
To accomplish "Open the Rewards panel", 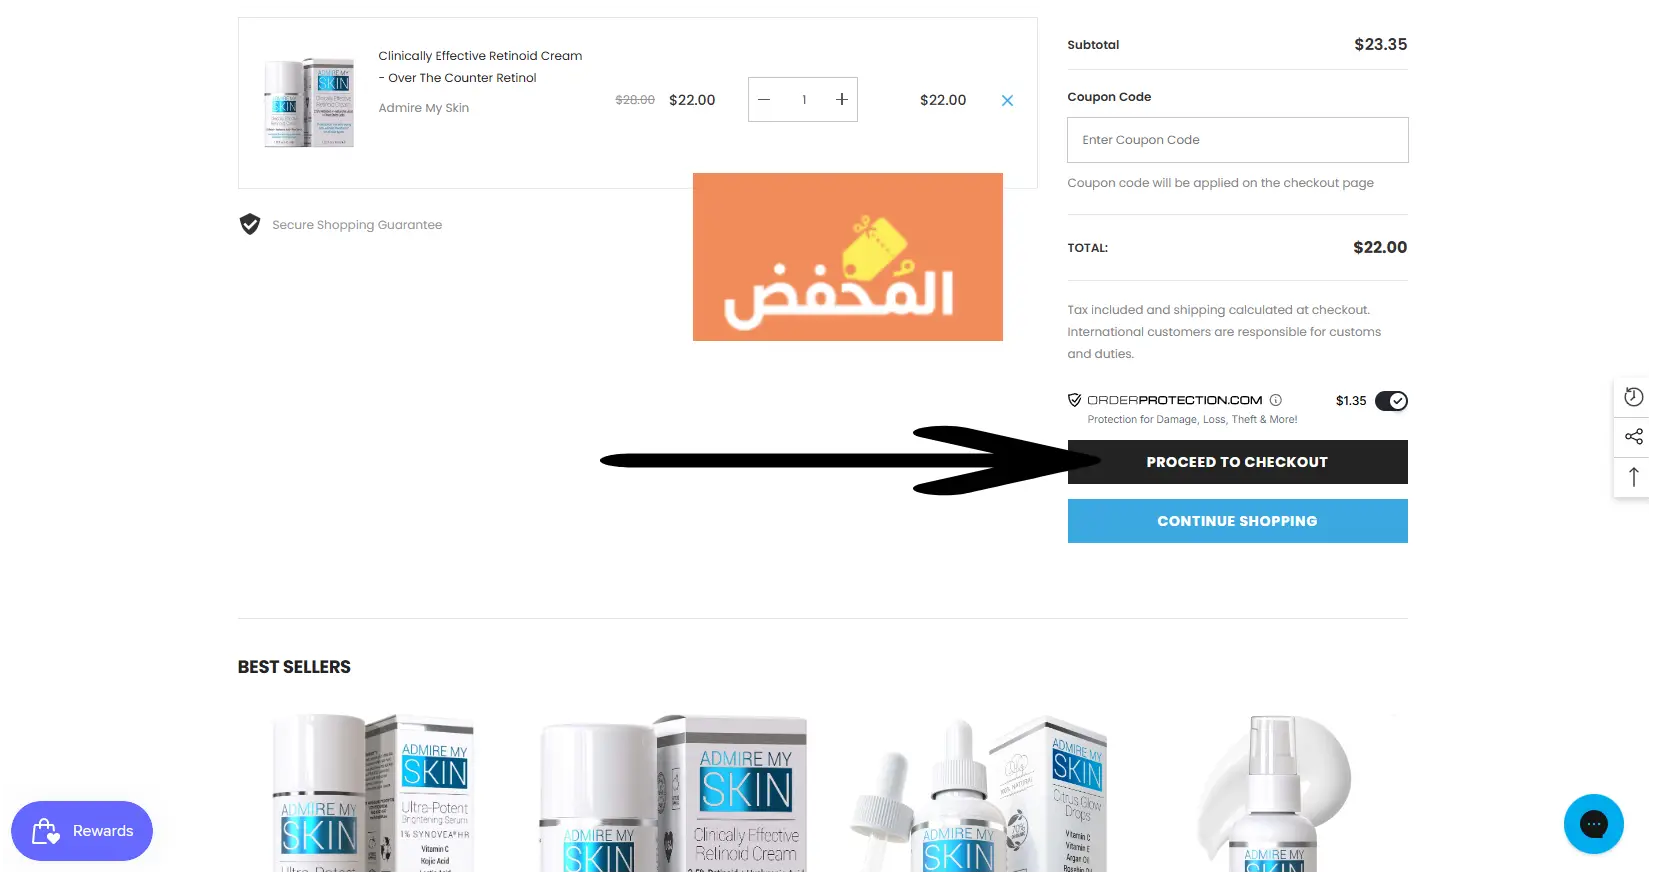I will point(82,831).
